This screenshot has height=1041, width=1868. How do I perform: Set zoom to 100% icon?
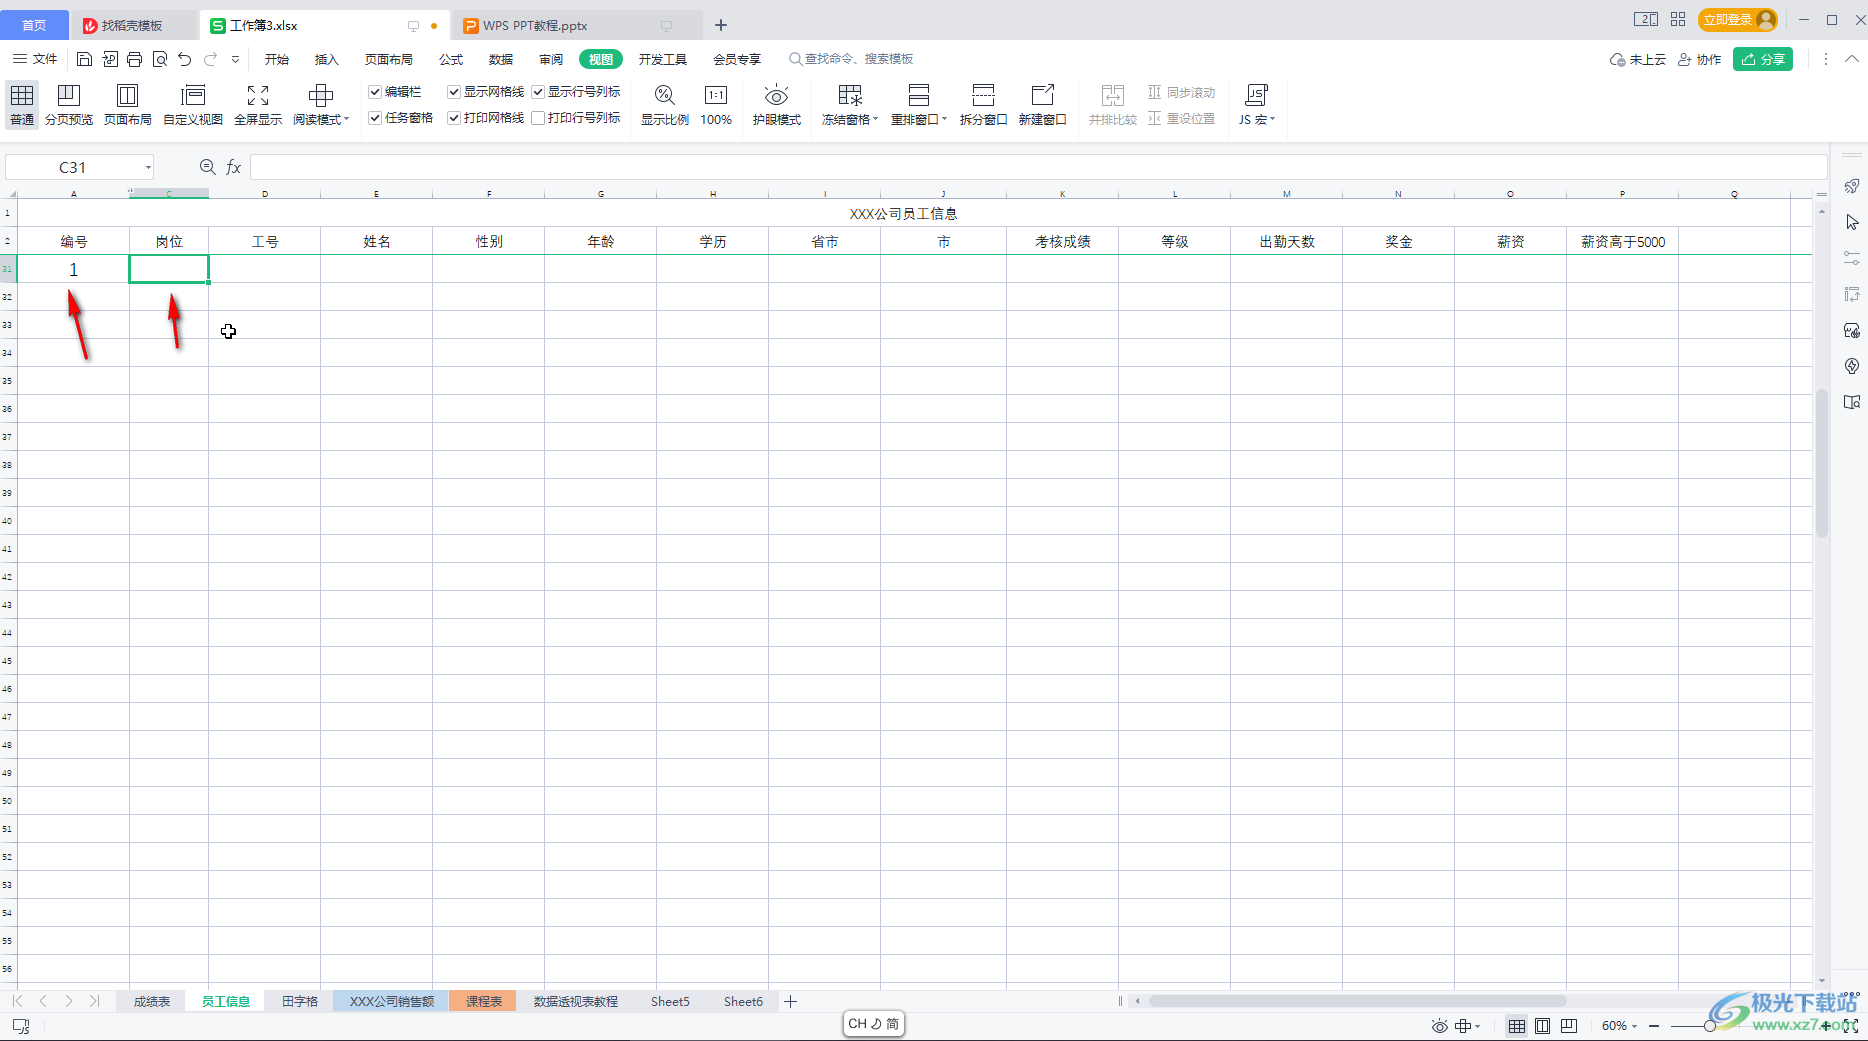coord(716,95)
